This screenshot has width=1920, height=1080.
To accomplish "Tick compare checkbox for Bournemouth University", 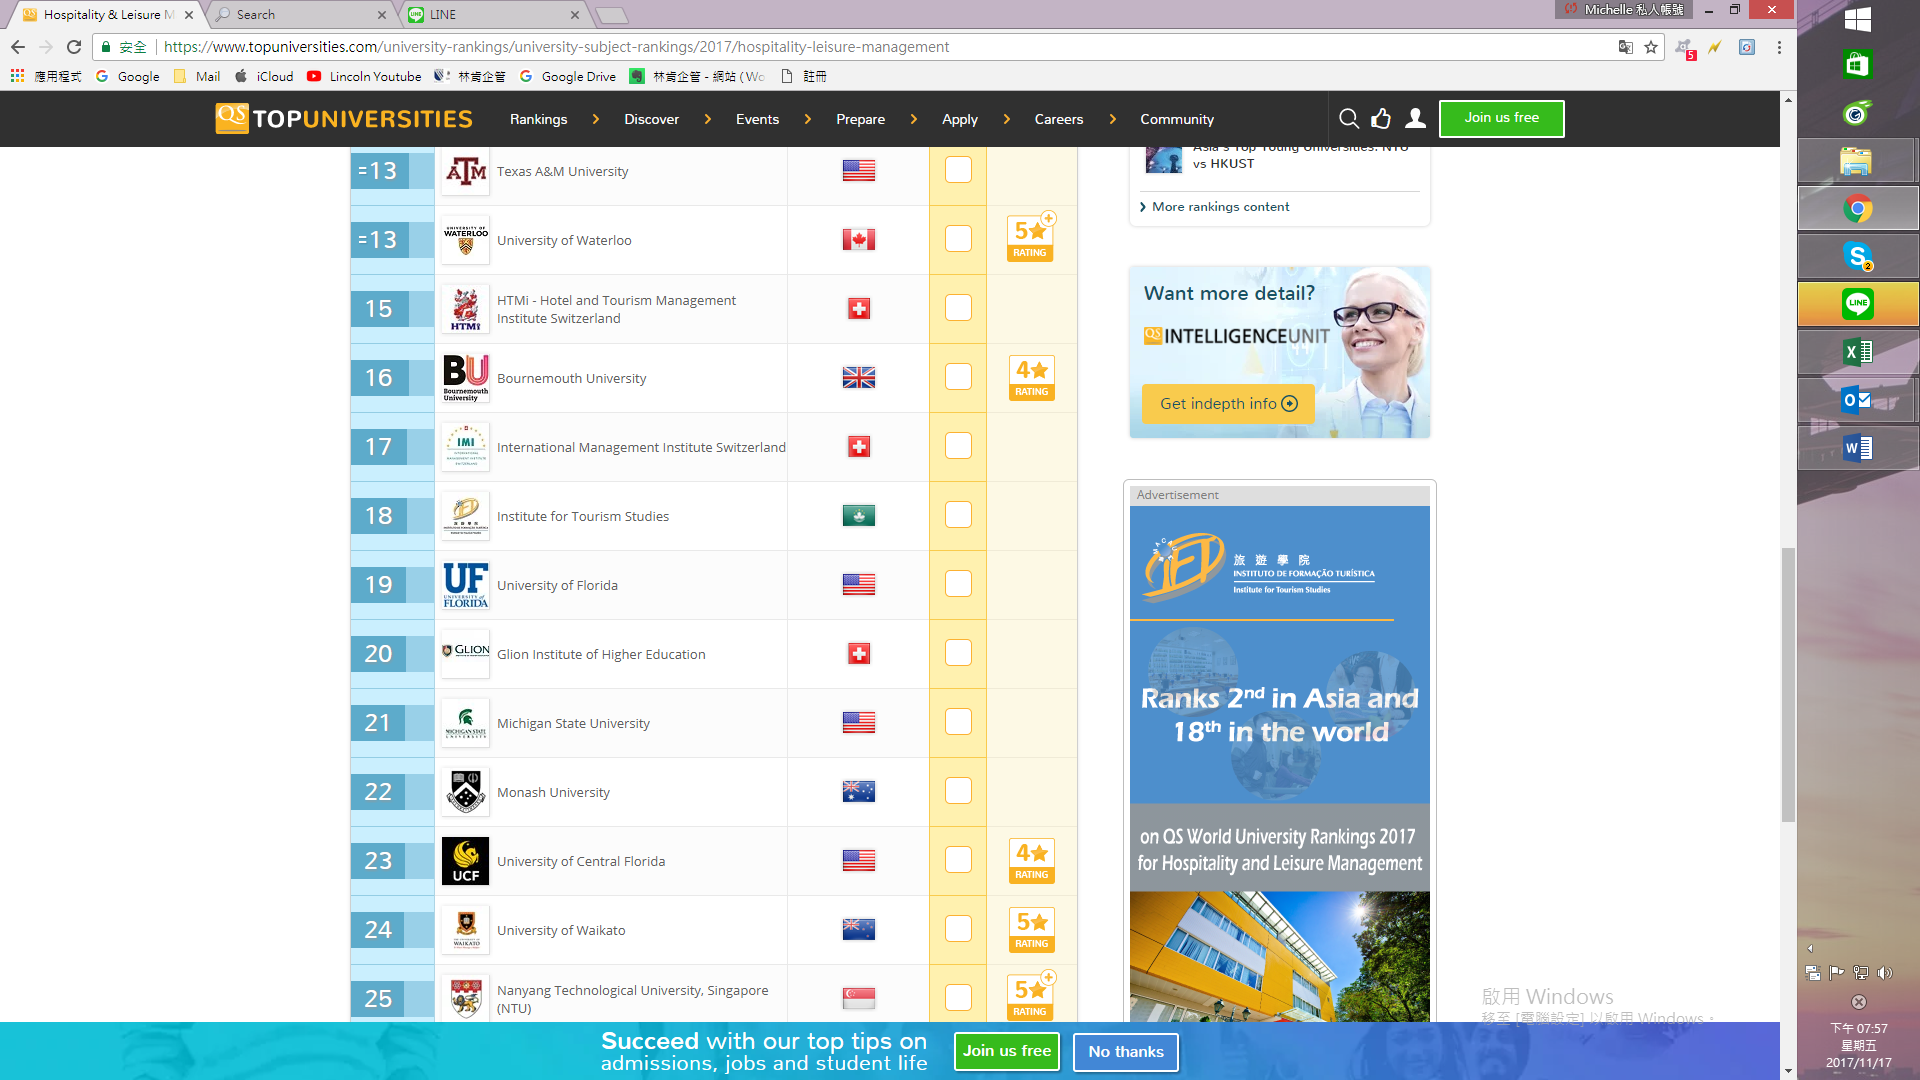I will [x=958, y=377].
